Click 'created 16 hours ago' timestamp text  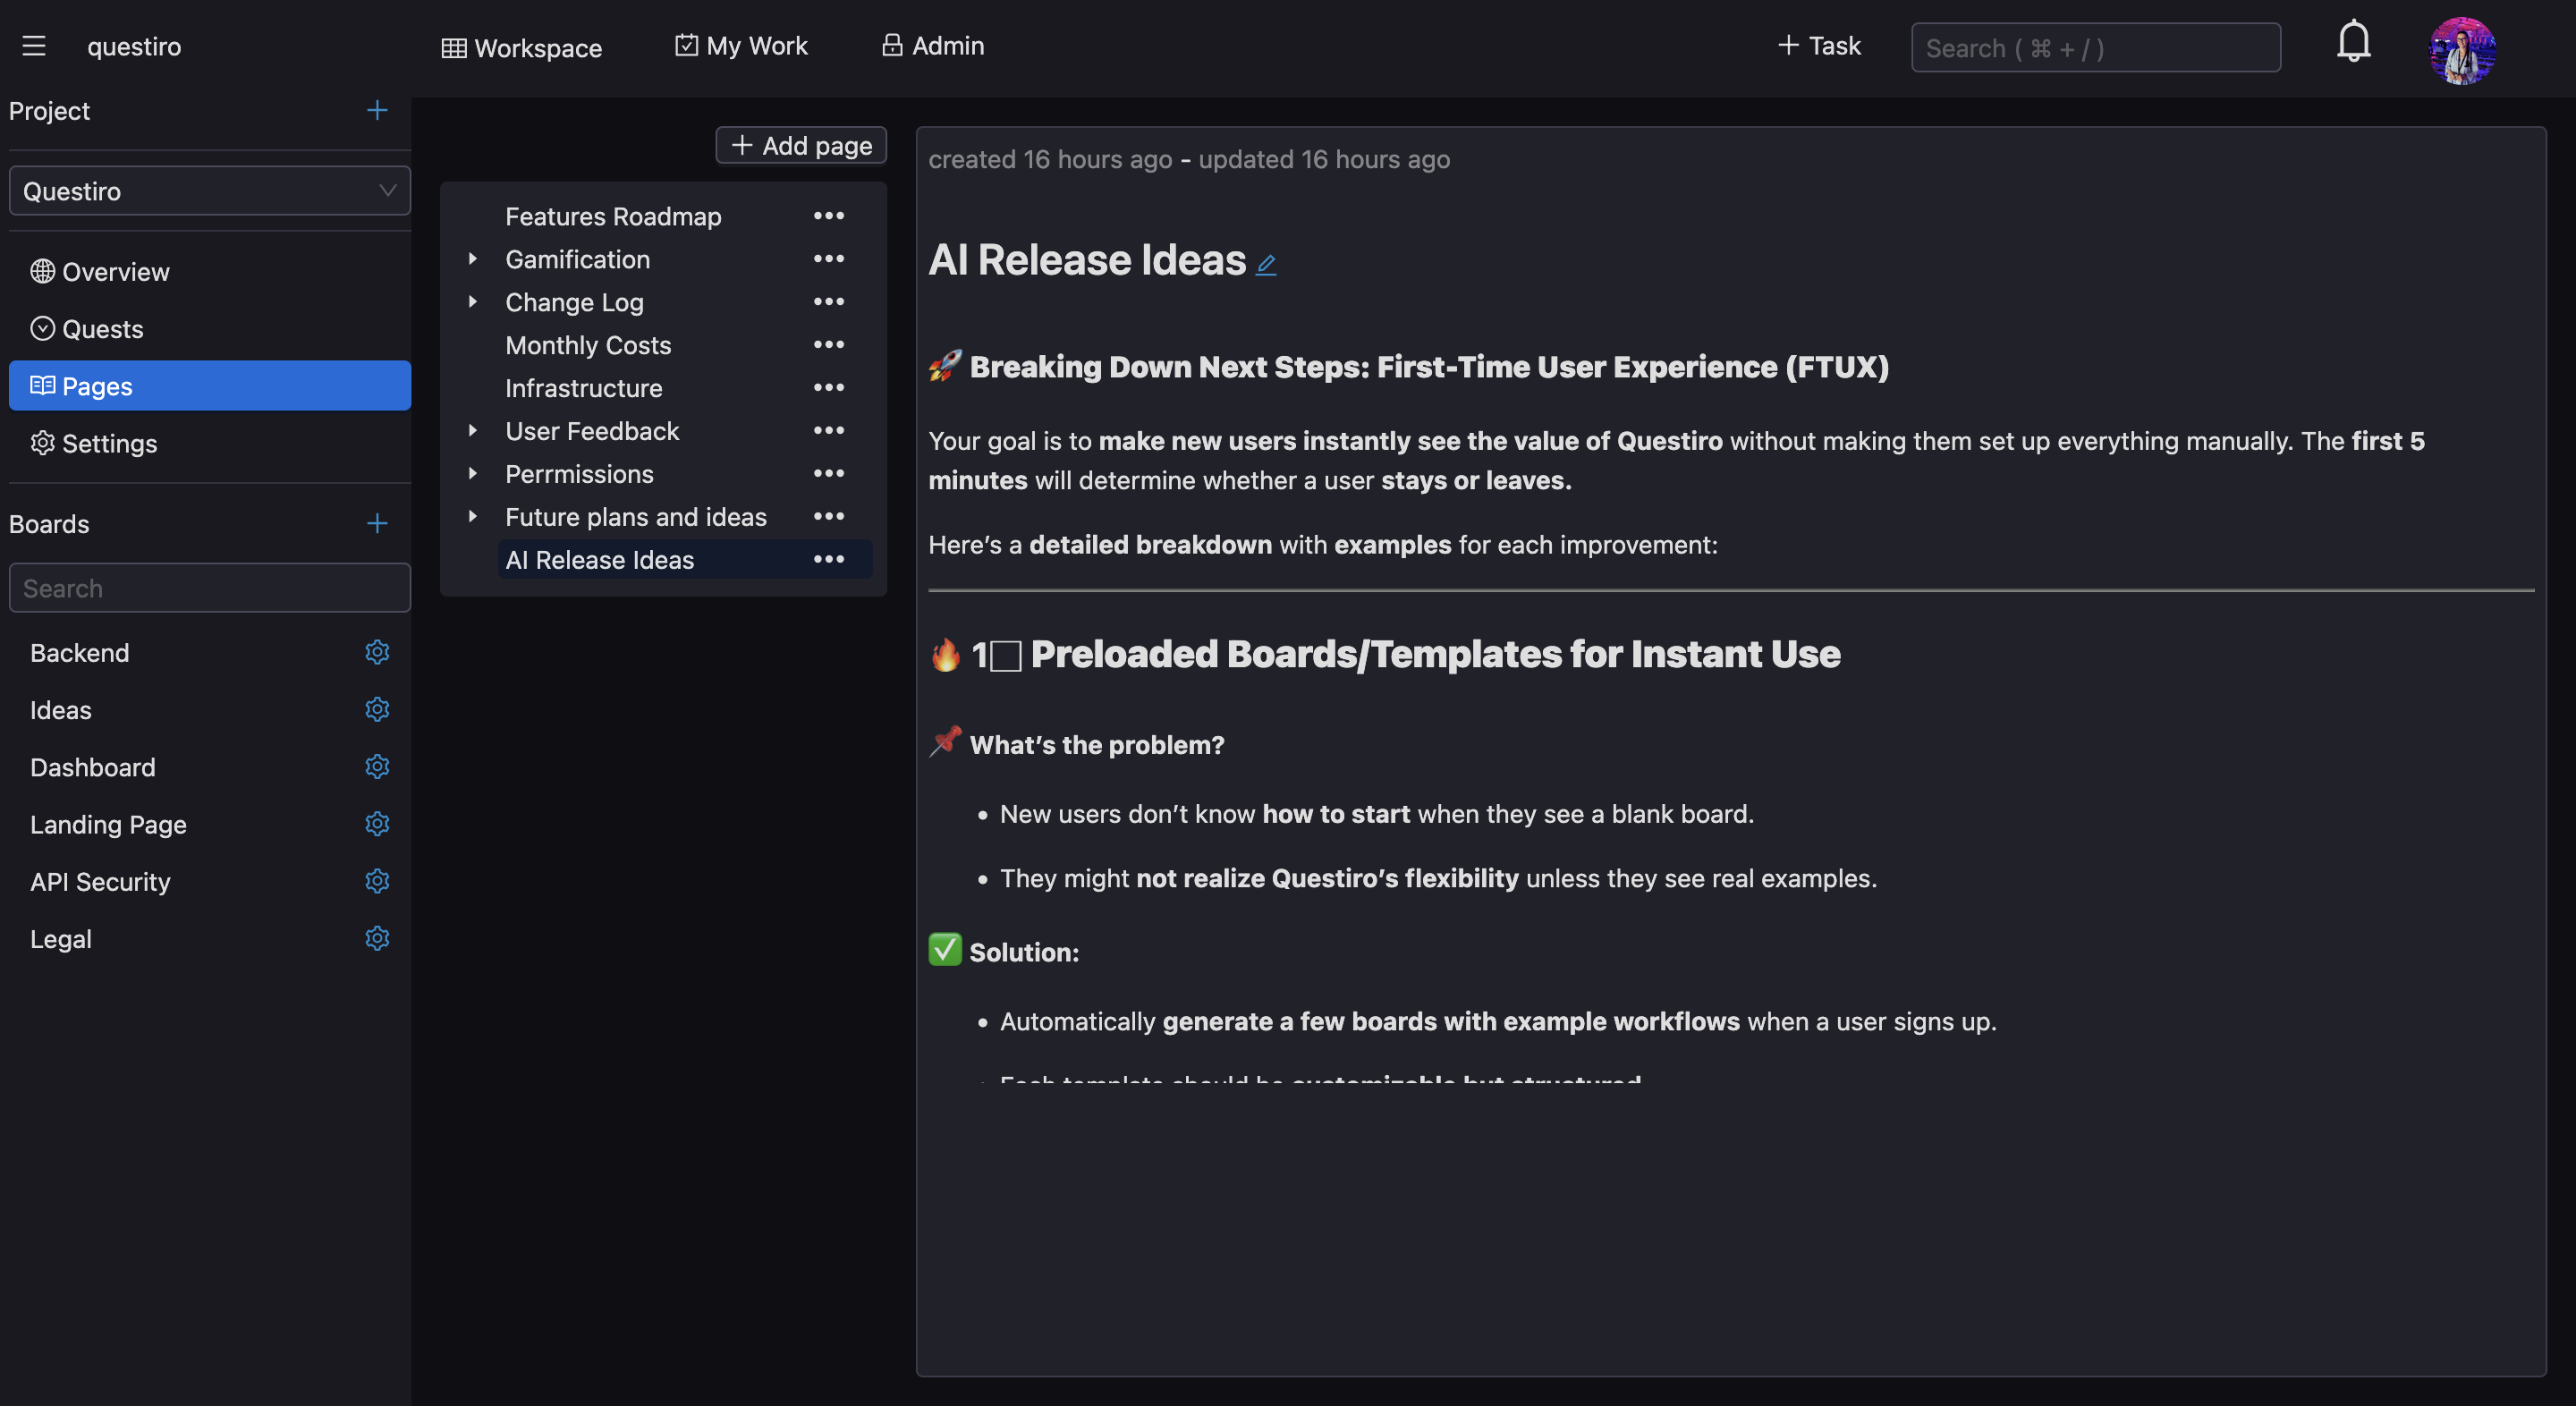[1050, 159]
